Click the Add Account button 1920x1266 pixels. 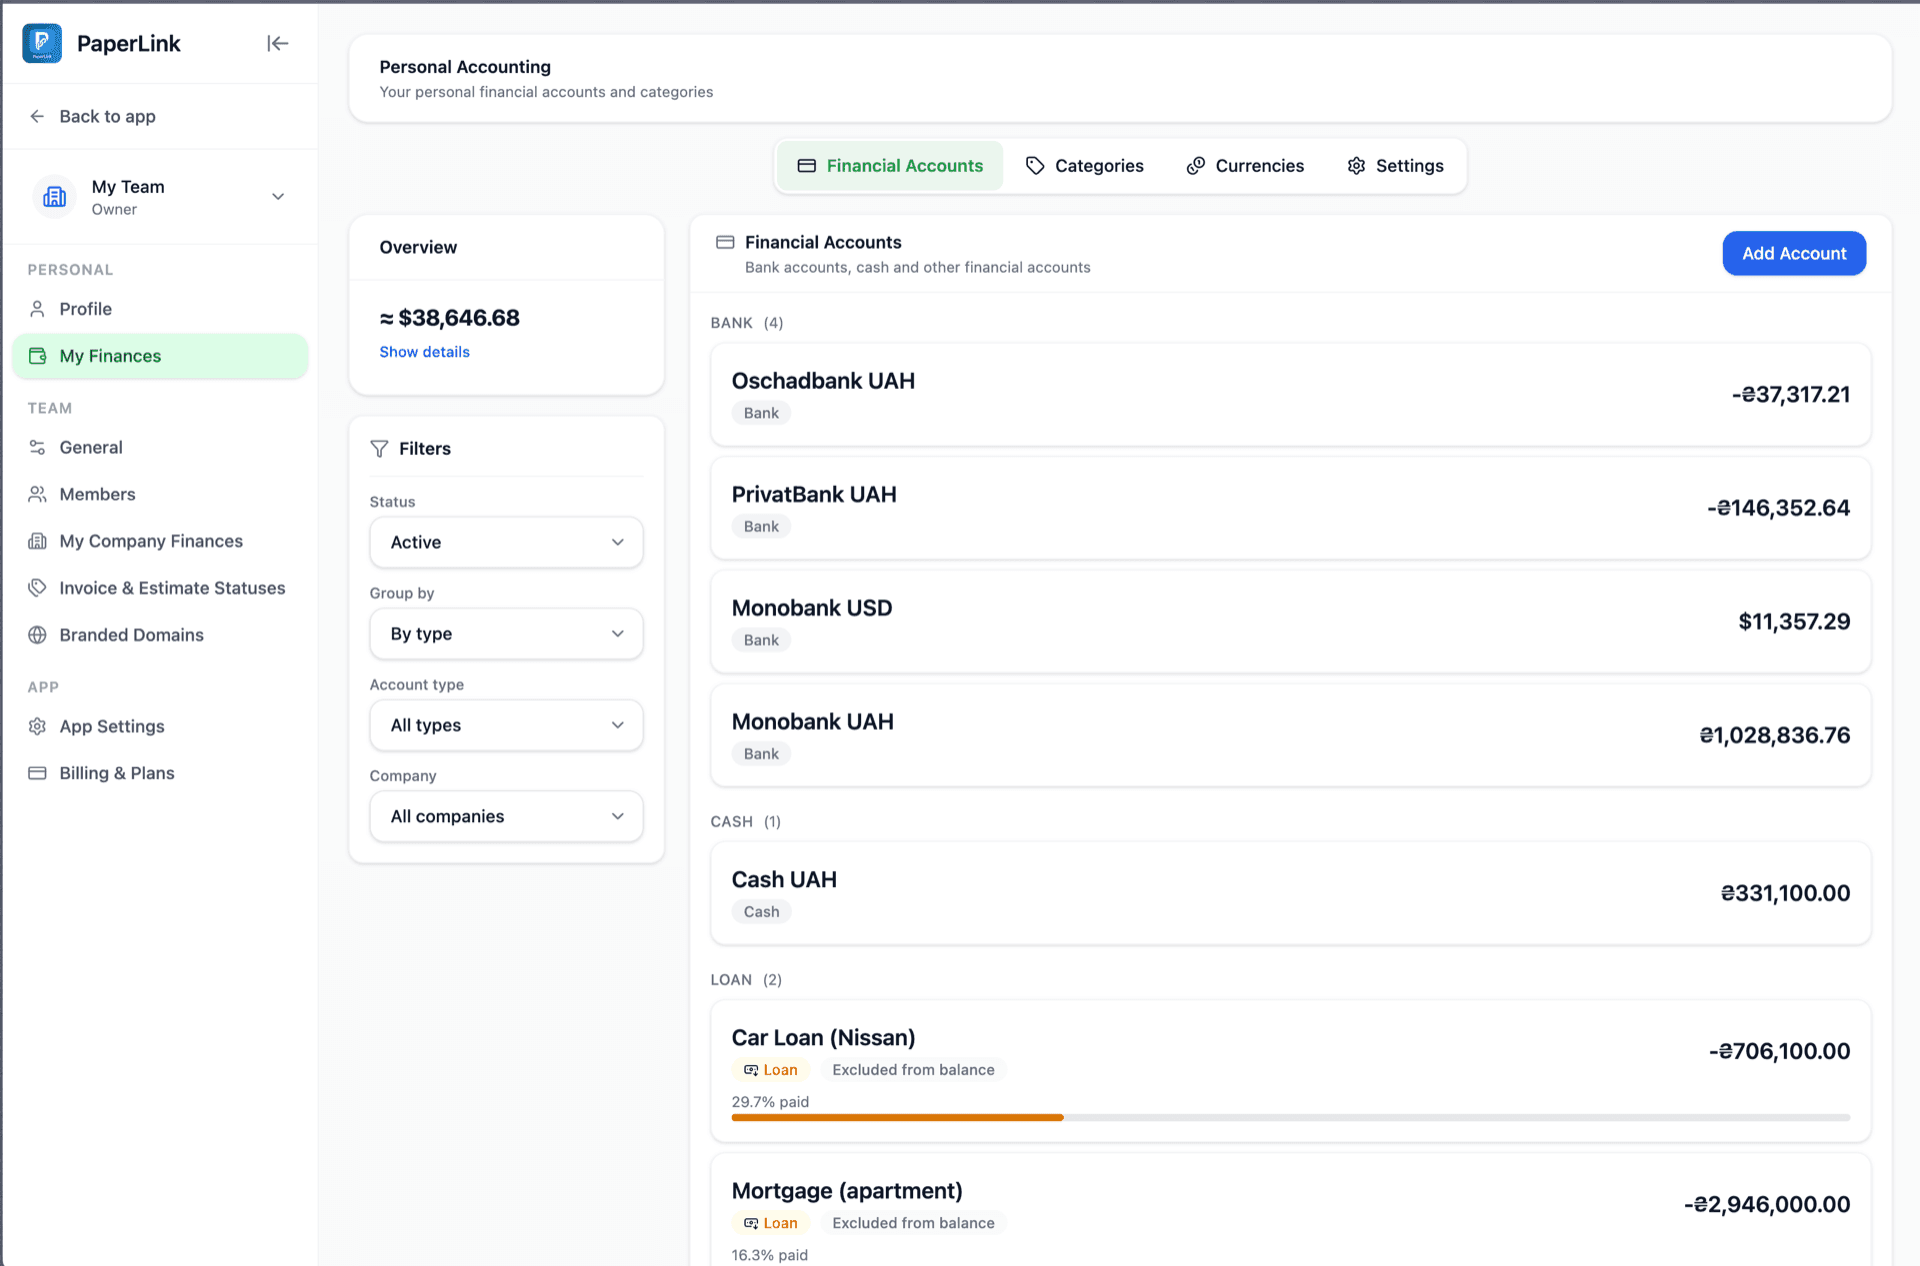tap(1793, 254)
